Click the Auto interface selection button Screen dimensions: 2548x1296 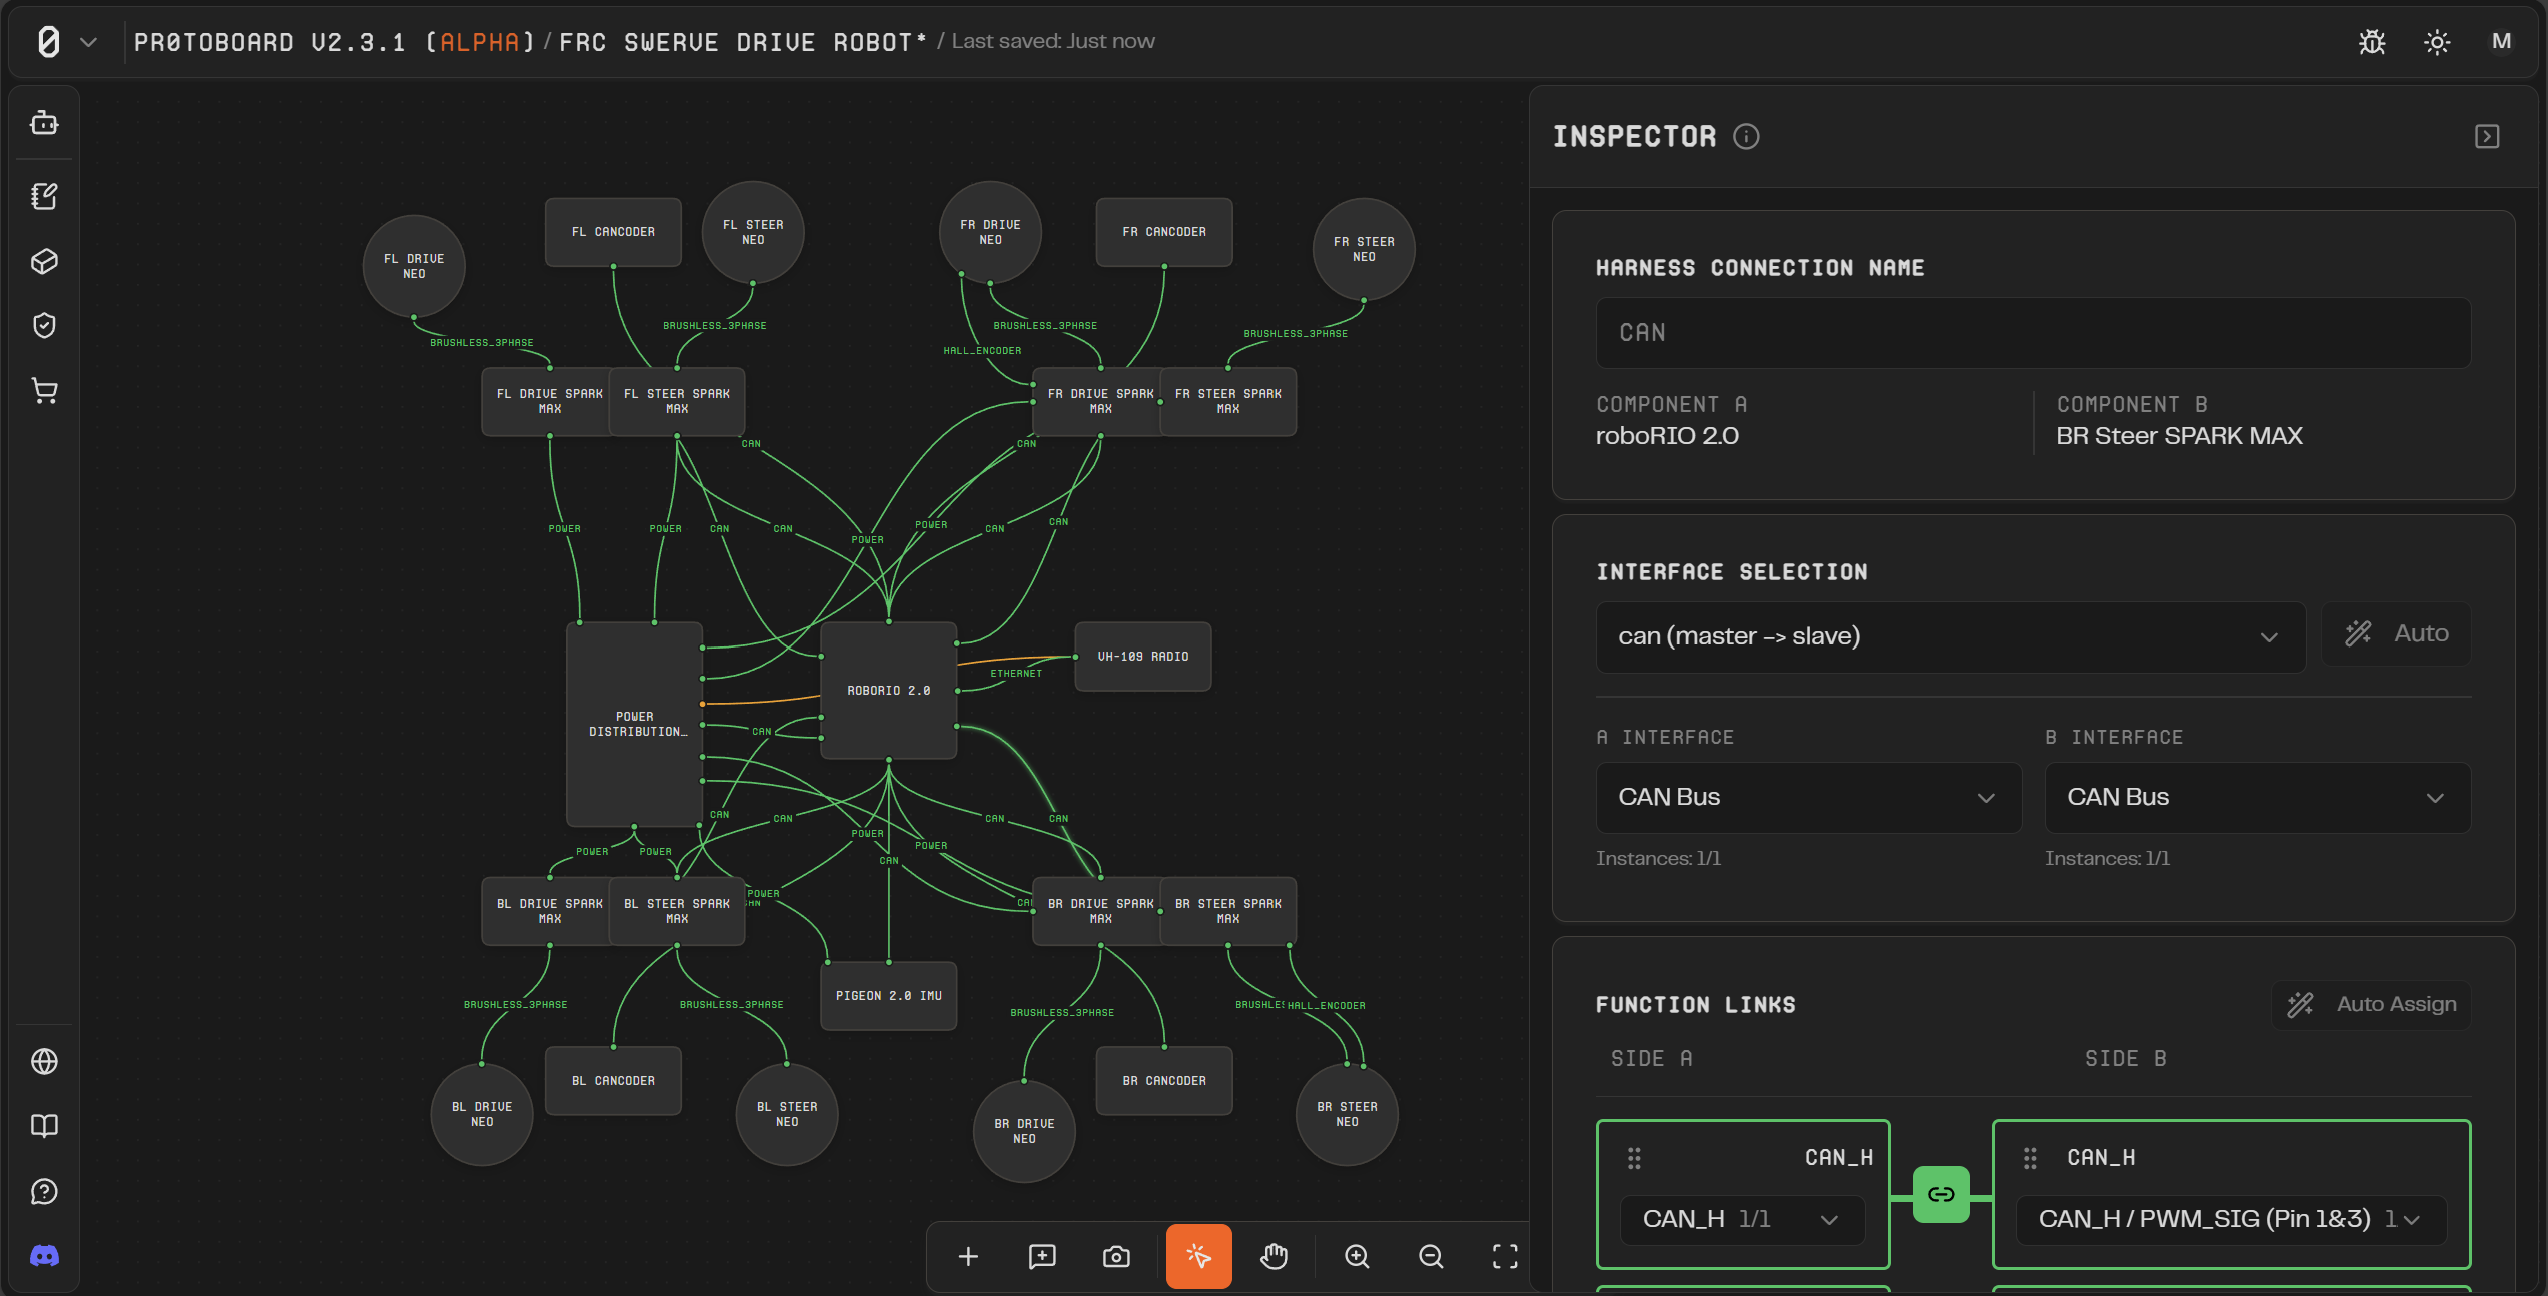click(2396, 633)
